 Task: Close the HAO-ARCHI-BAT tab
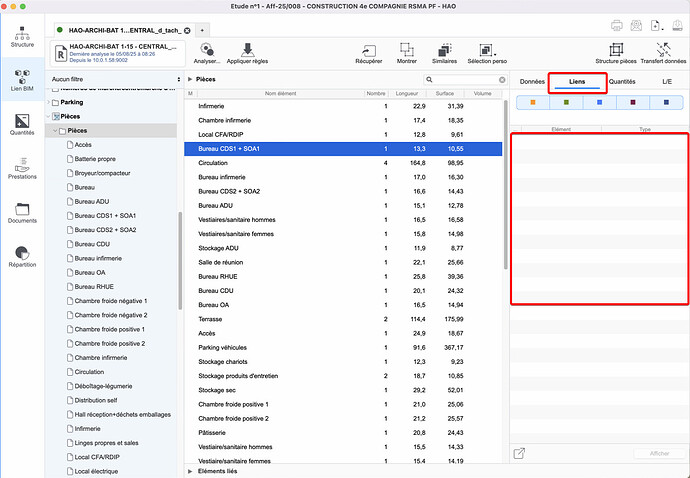point(187,30)
